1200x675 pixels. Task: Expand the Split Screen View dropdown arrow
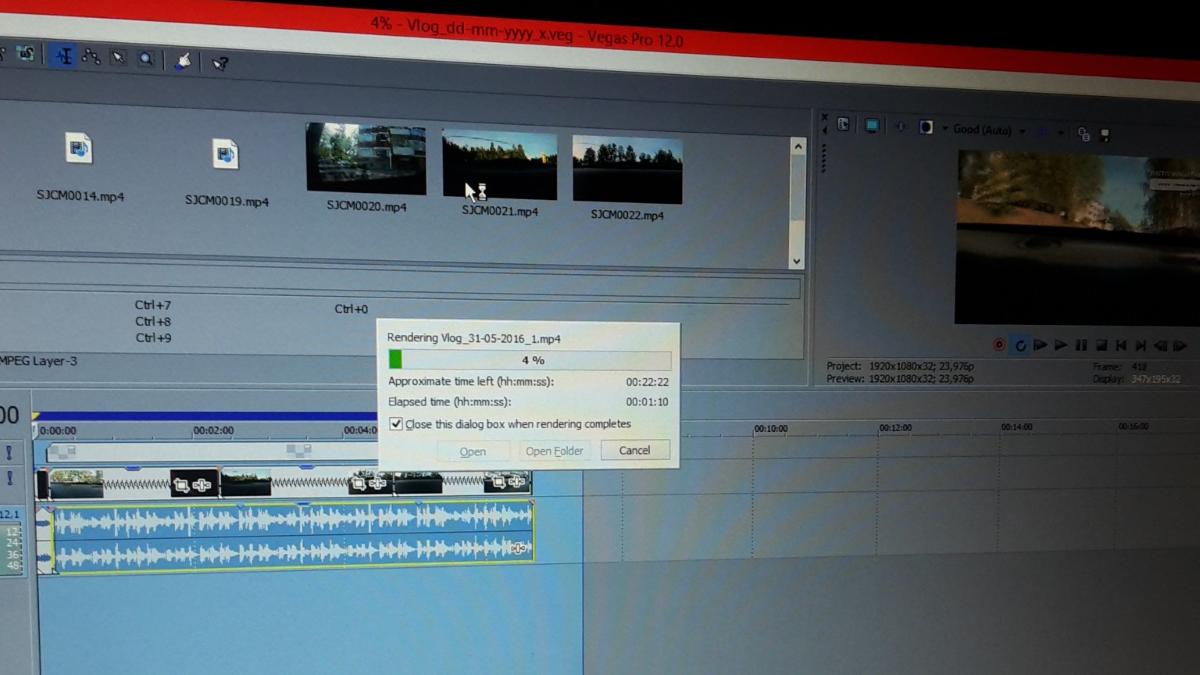click(x=942, y=129)
